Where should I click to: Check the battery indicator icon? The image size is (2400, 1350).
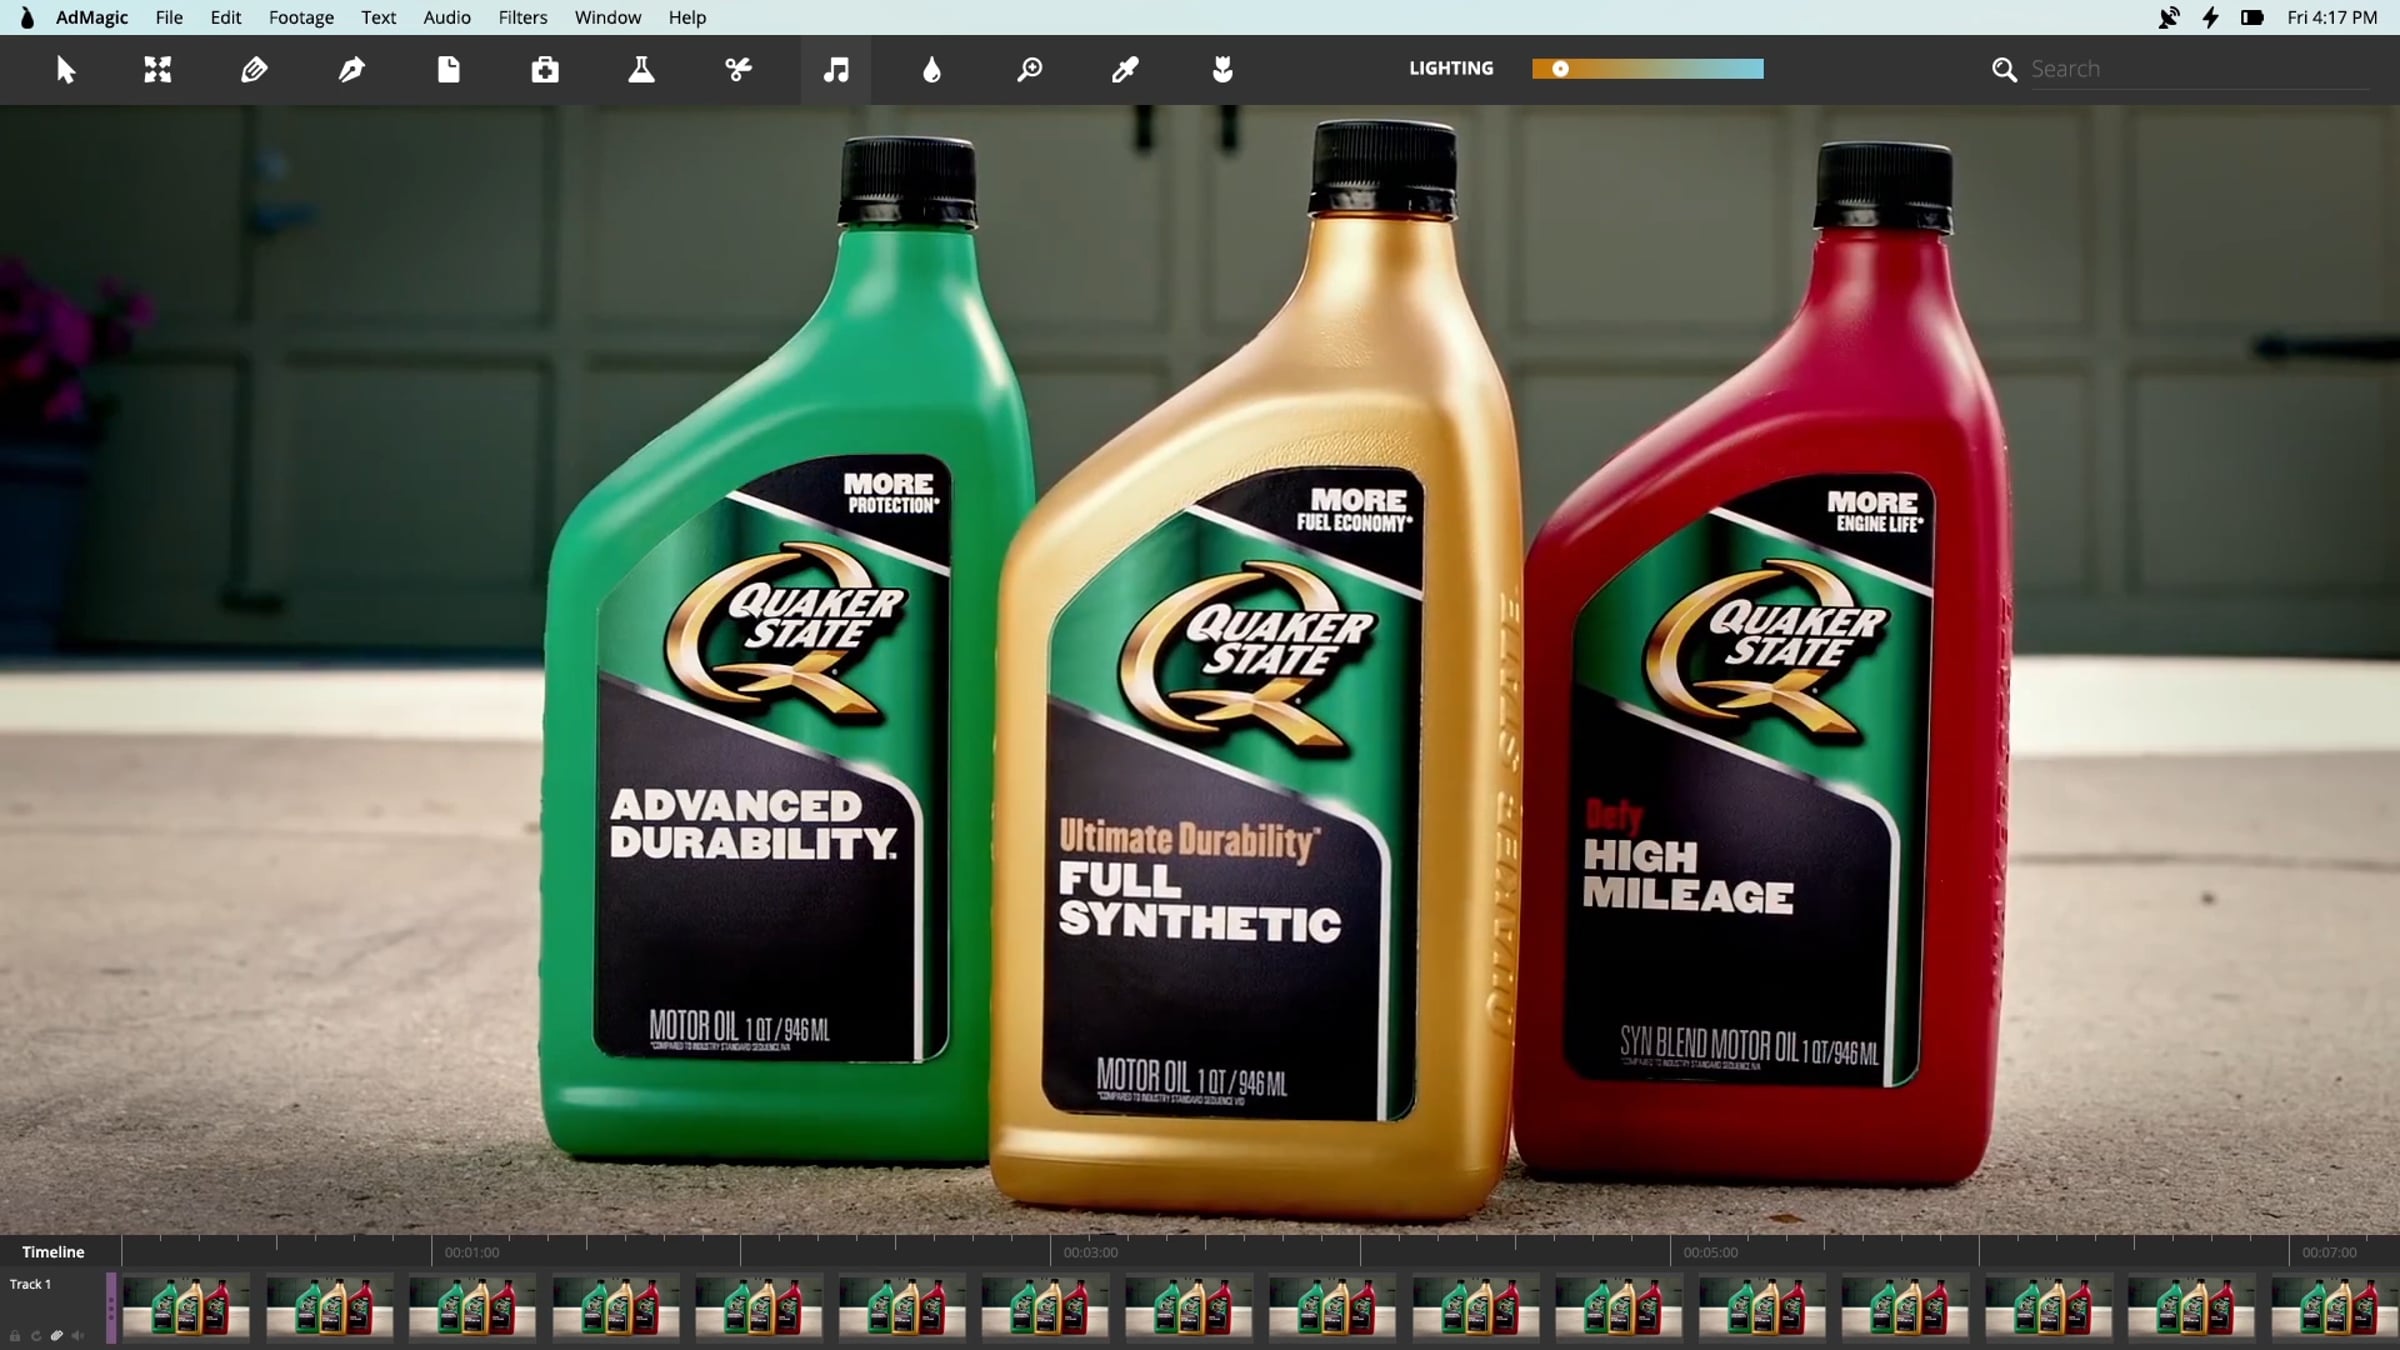point(2252,17)
